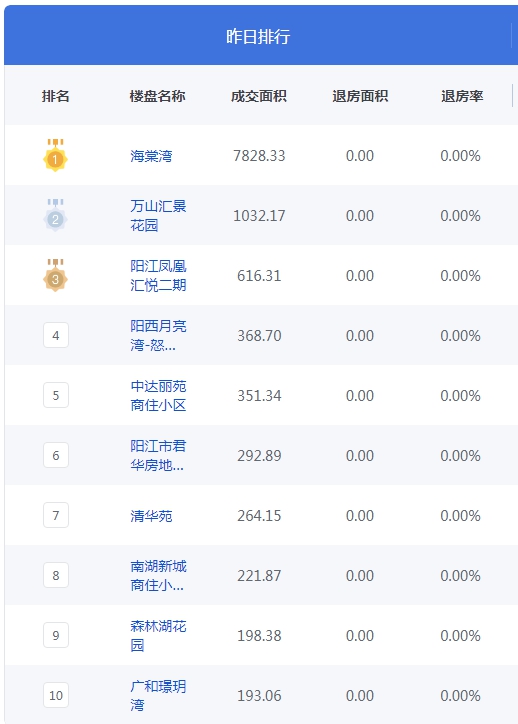Switch to the 昨日排行 tab
The image size is (518, 724).
(x=258, y=36)
